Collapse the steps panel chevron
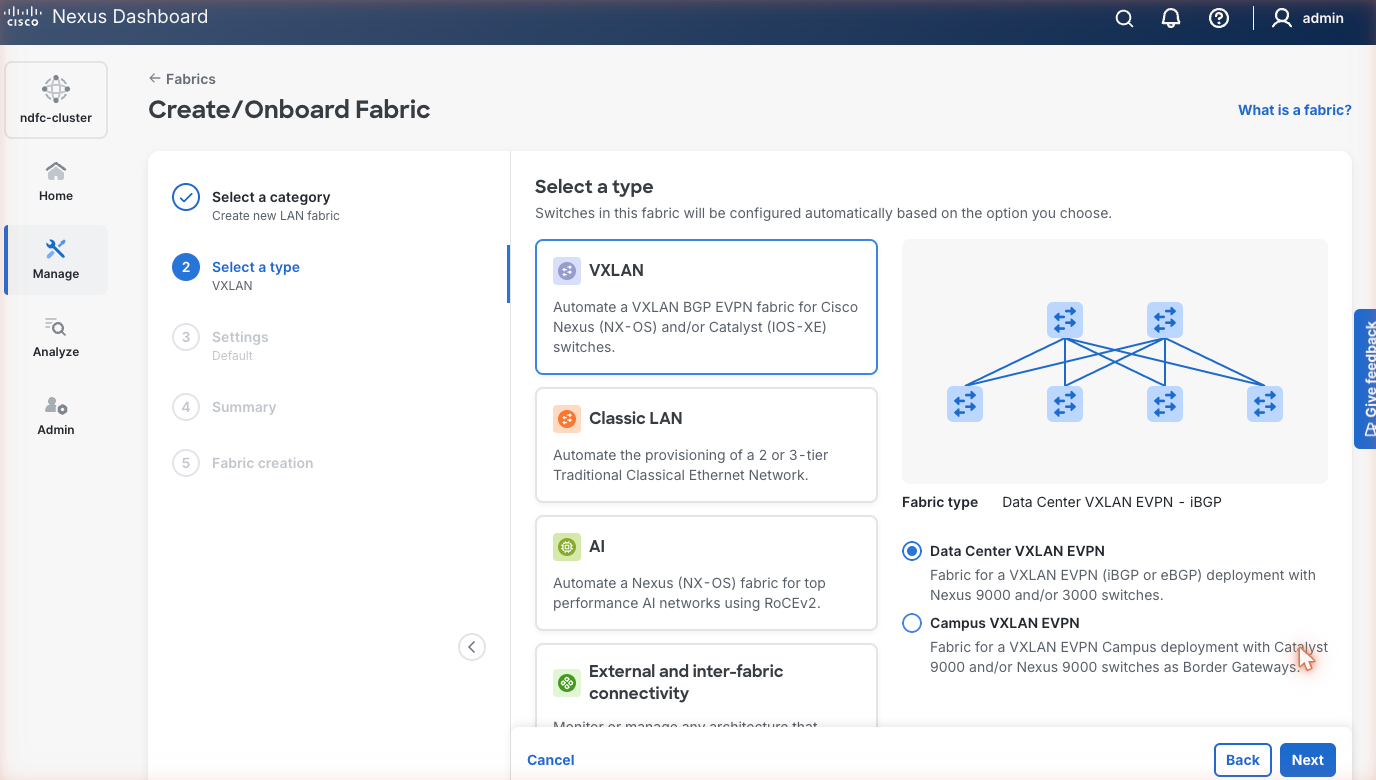Viewport: 1376px width, 780px height. point(472,647)
